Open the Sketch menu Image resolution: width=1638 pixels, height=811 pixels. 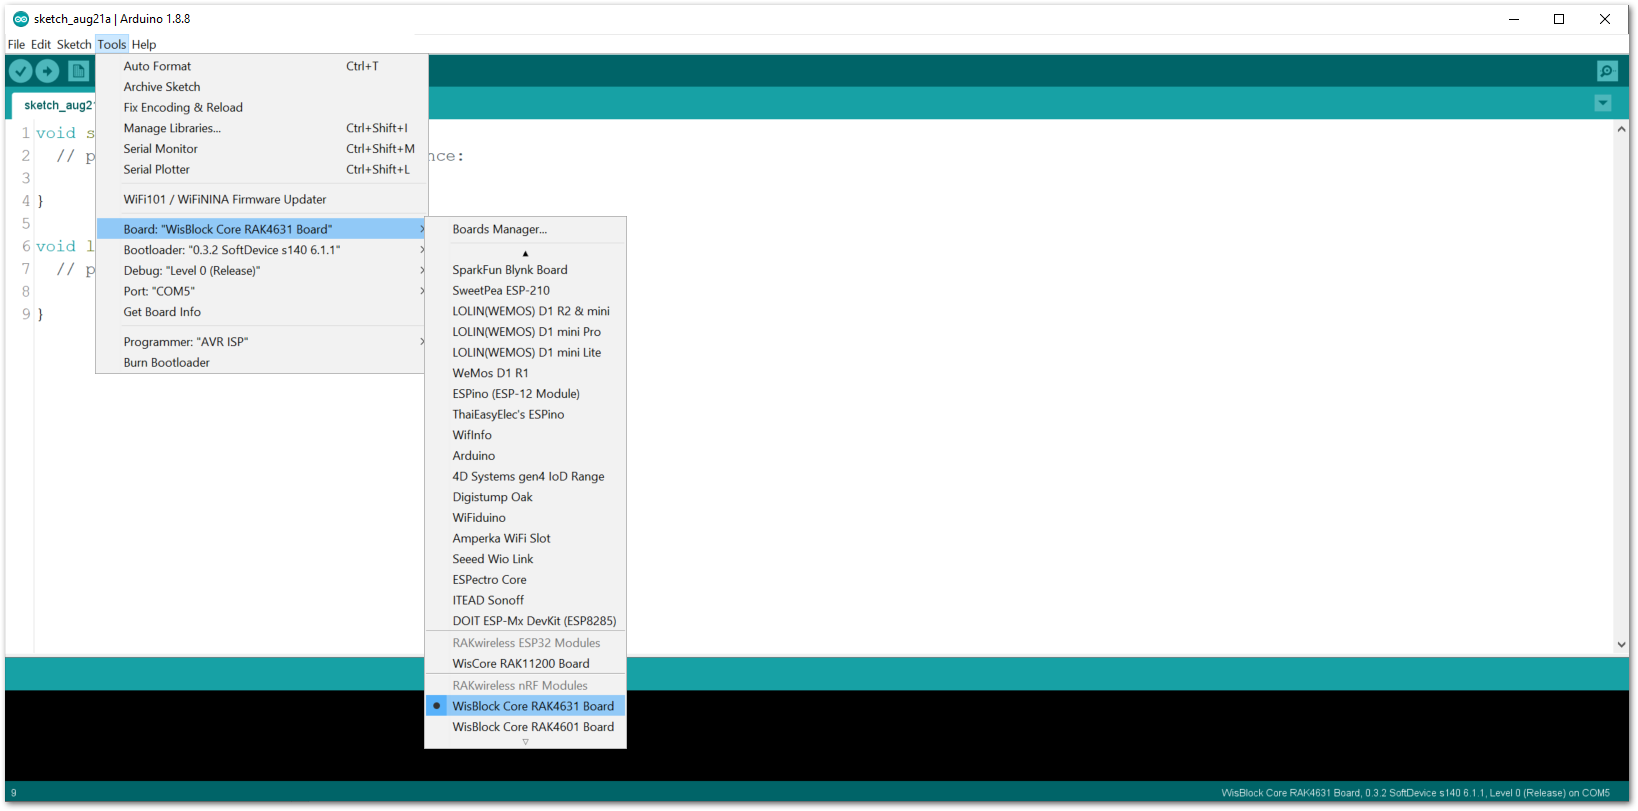click(73, 44)
